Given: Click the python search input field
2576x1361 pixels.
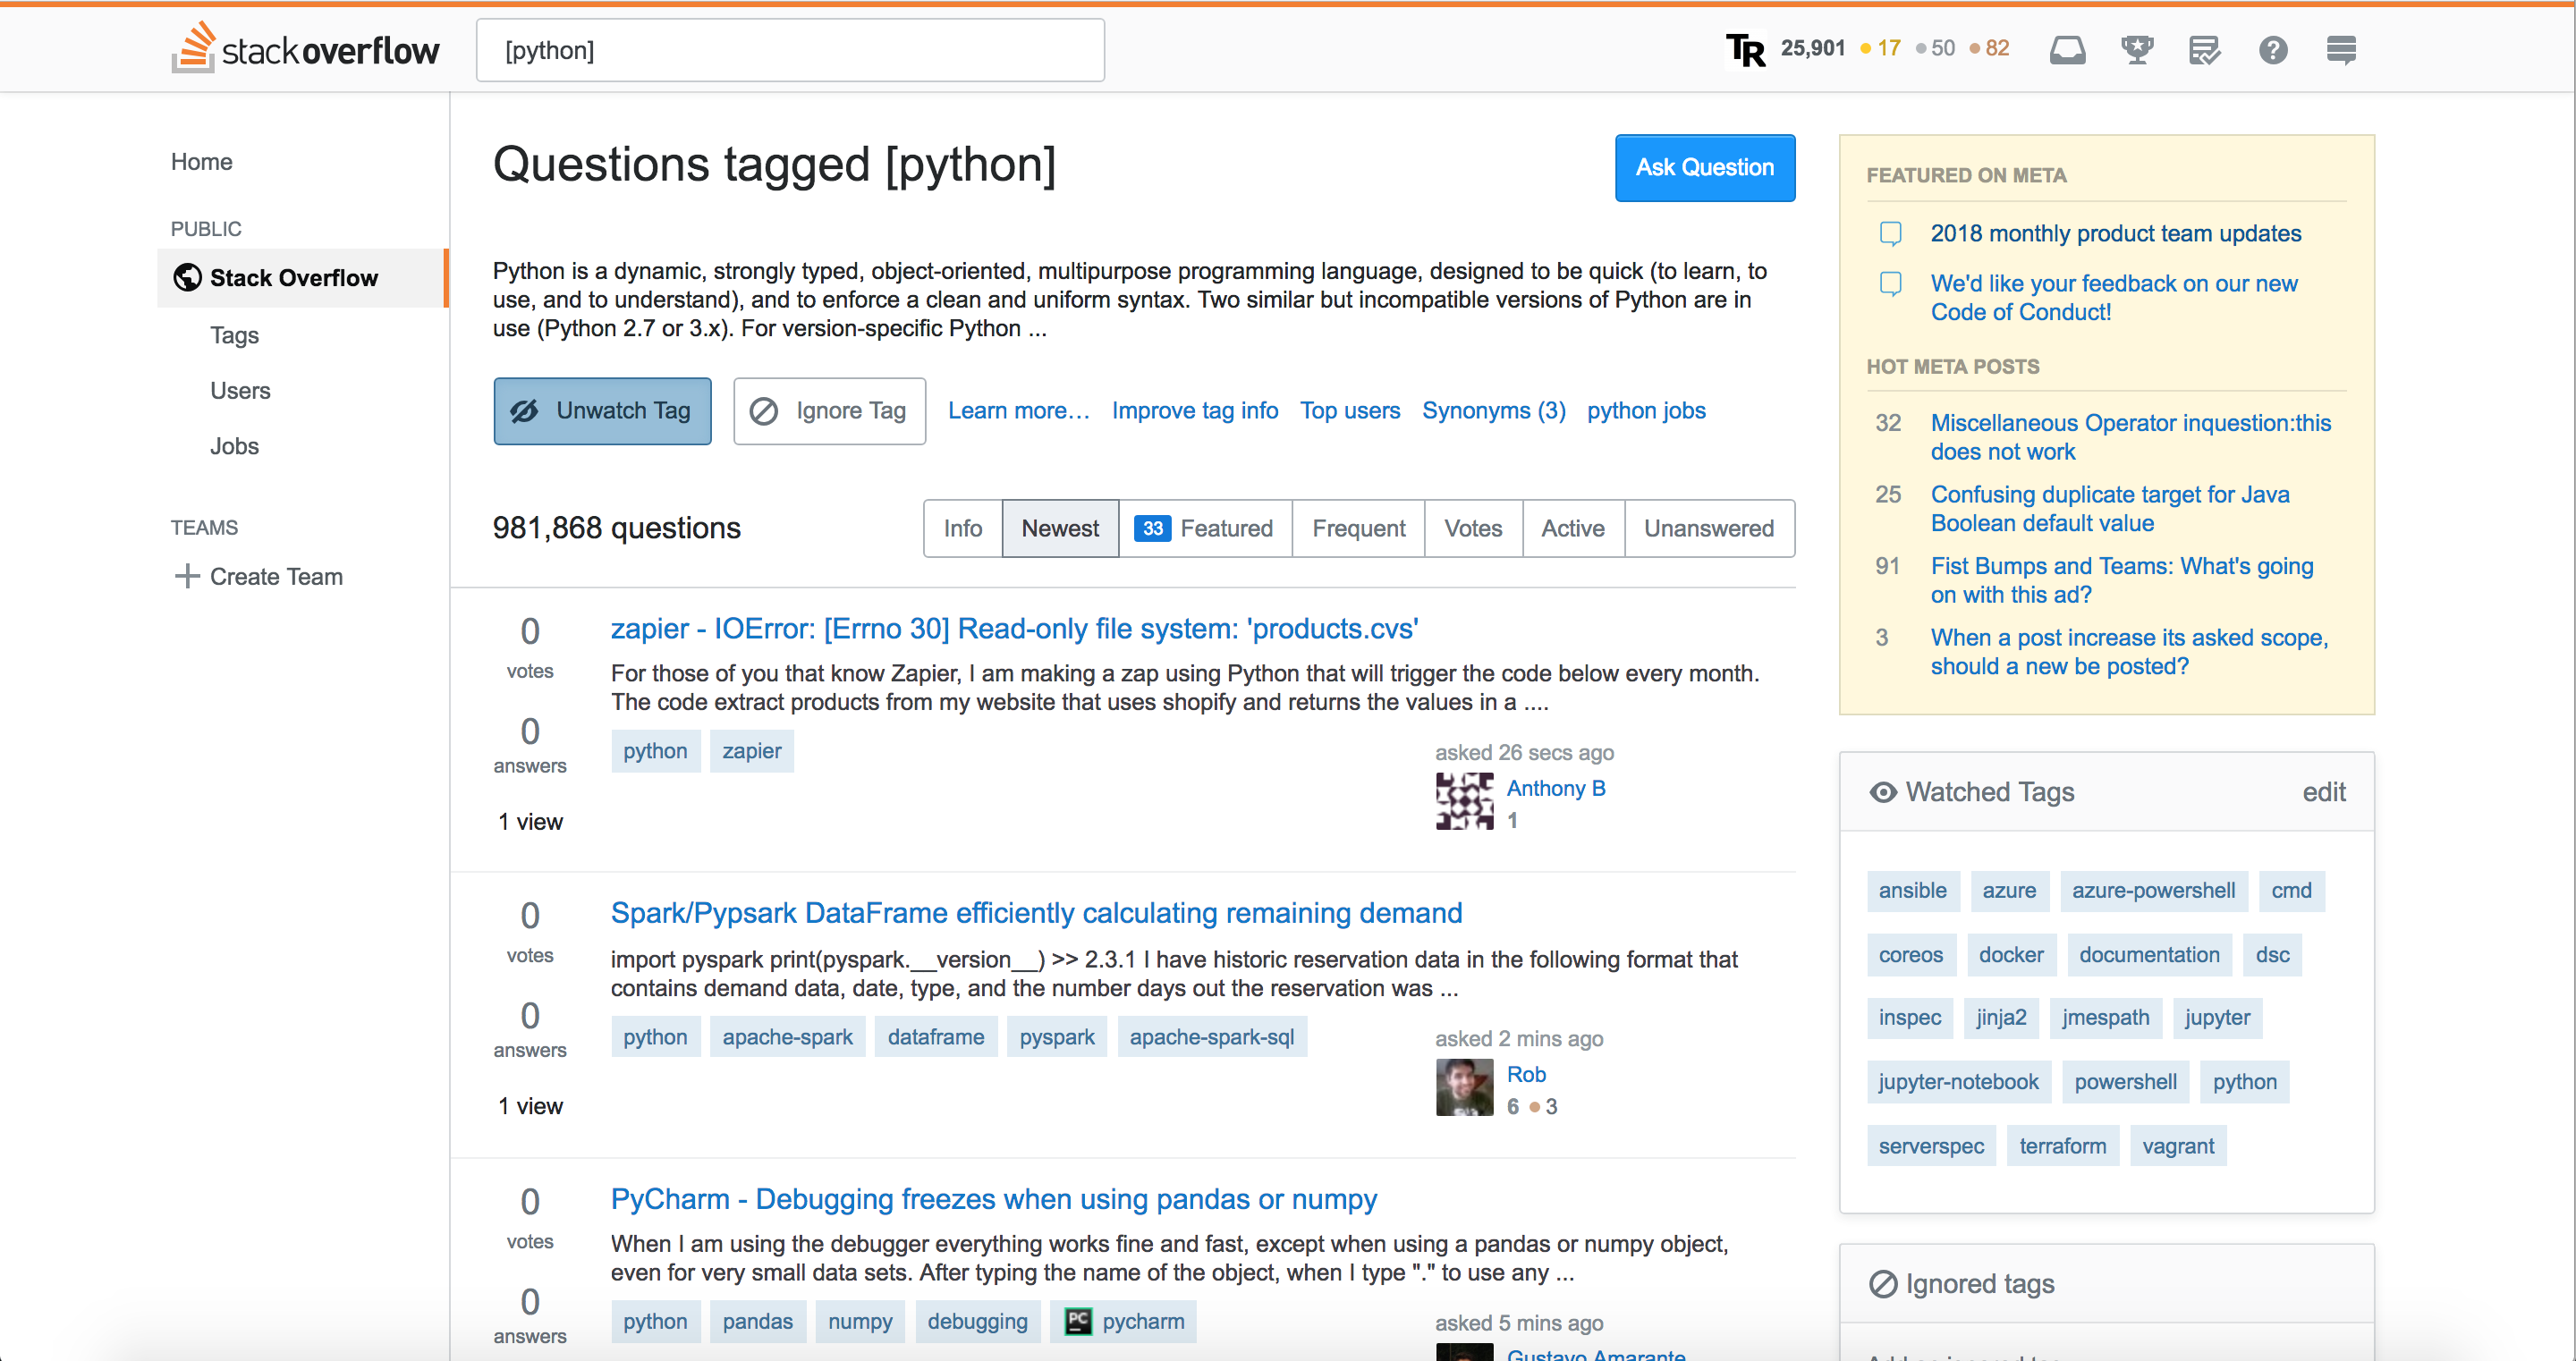Looking at the screenshot, I should click(x=790, y=50).
